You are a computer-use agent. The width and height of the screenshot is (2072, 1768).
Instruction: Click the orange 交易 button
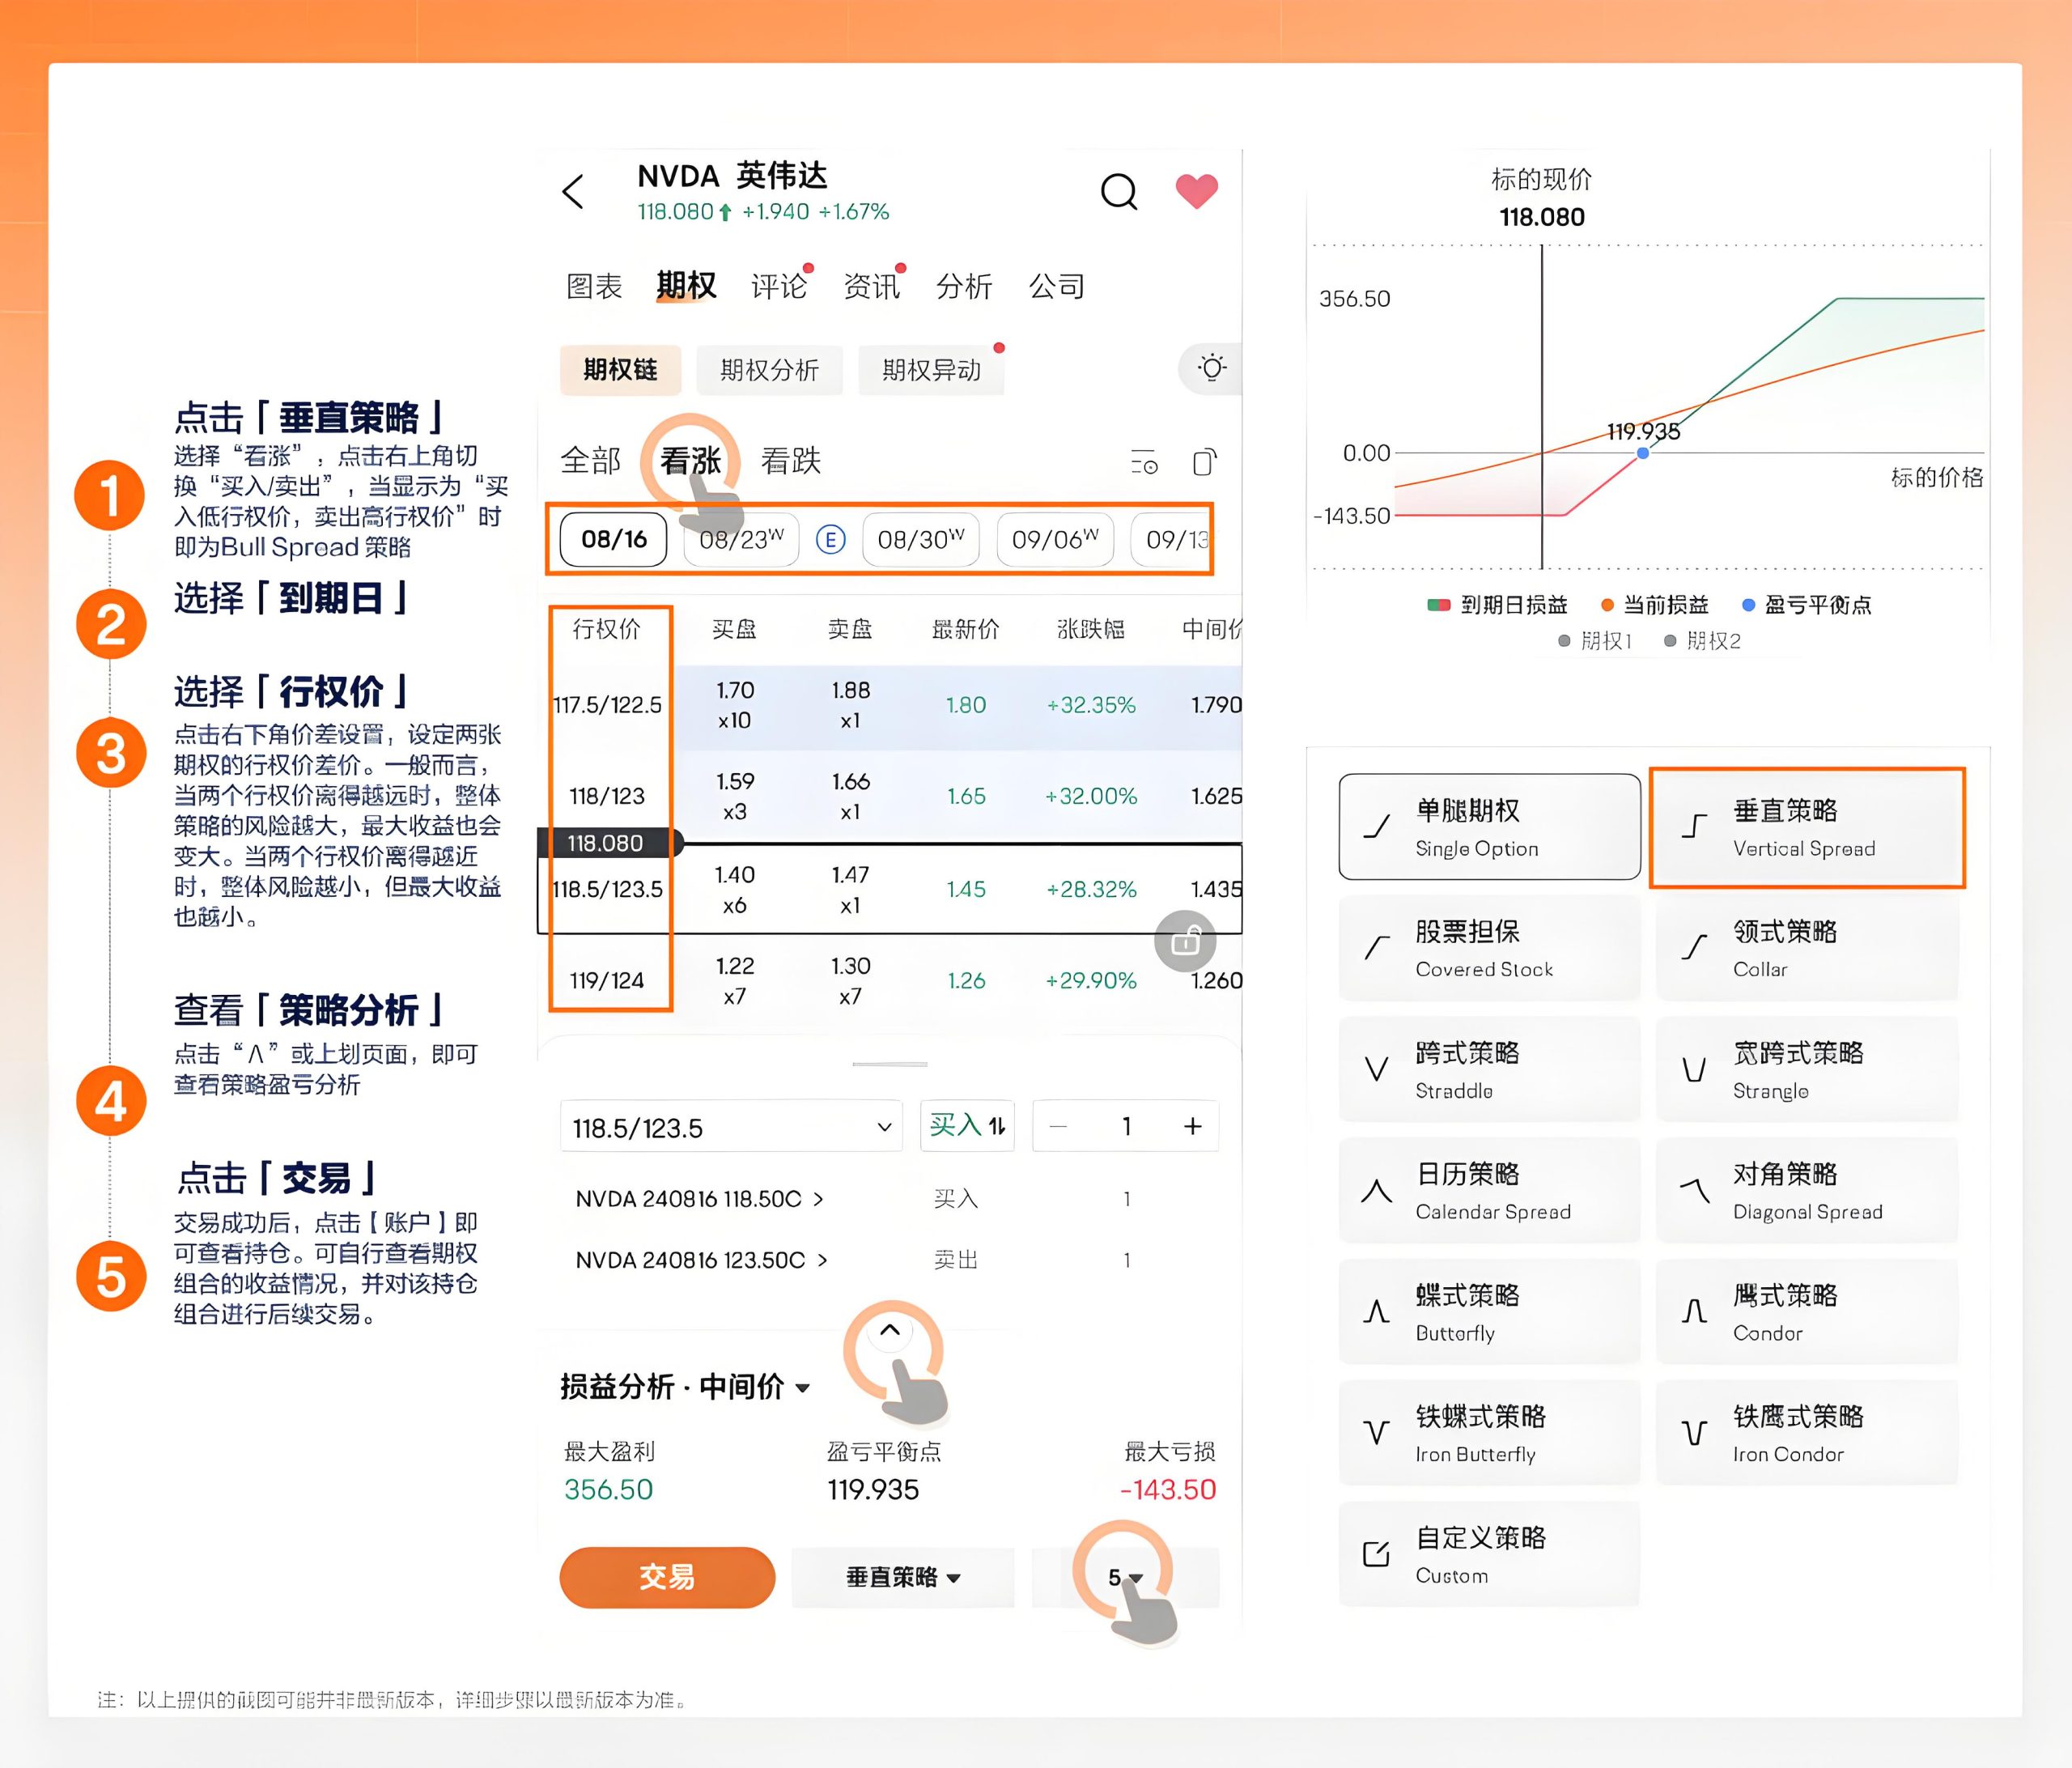(667, 1577)
